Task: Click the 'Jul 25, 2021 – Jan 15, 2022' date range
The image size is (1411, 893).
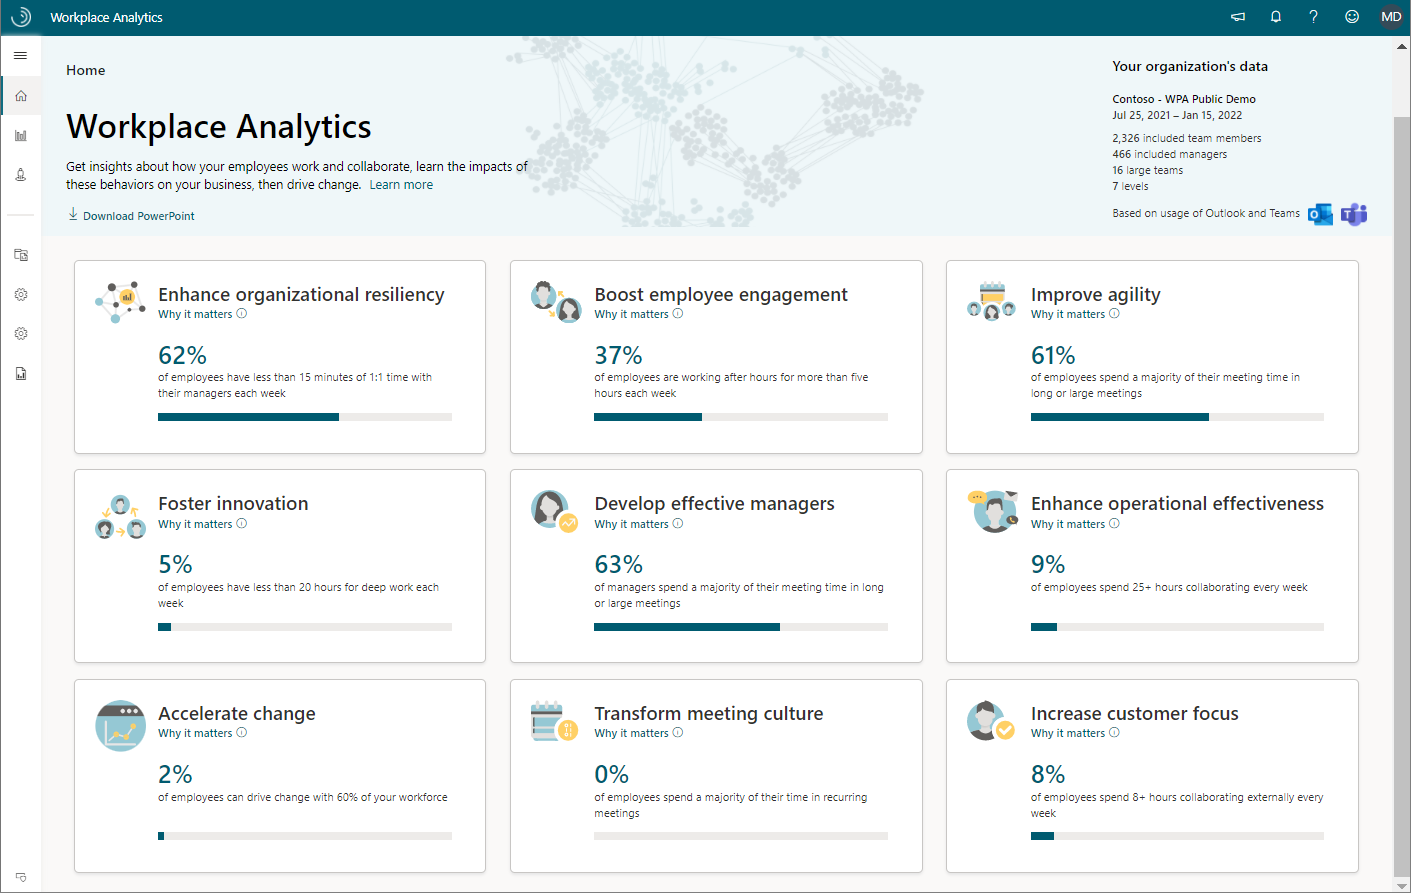Action: coord(1177,115)
